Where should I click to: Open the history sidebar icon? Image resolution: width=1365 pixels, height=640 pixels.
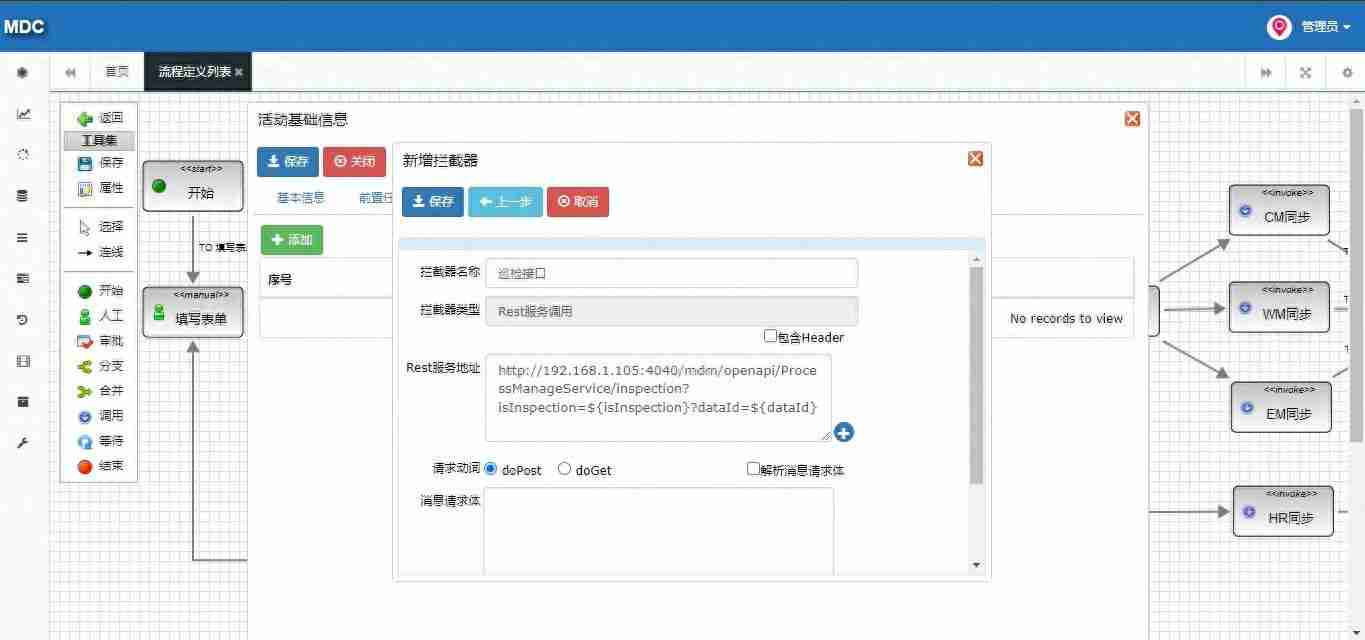click(23, 320)
